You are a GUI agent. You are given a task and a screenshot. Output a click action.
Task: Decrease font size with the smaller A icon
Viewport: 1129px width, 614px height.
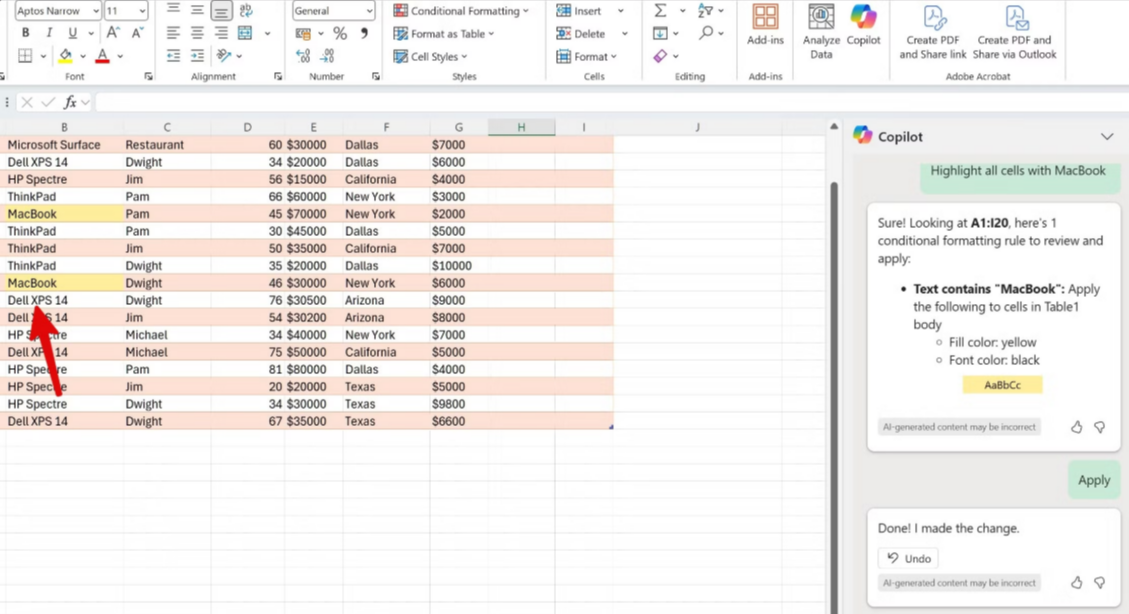[137, 33]
